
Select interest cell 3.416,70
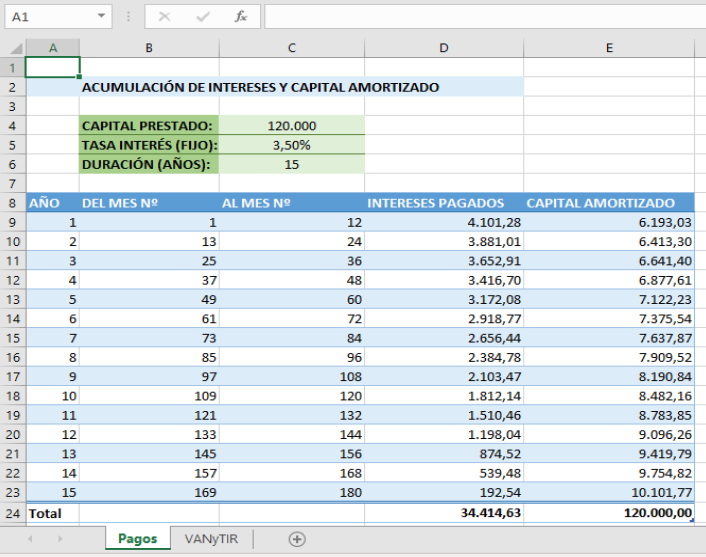click(444, 281)
